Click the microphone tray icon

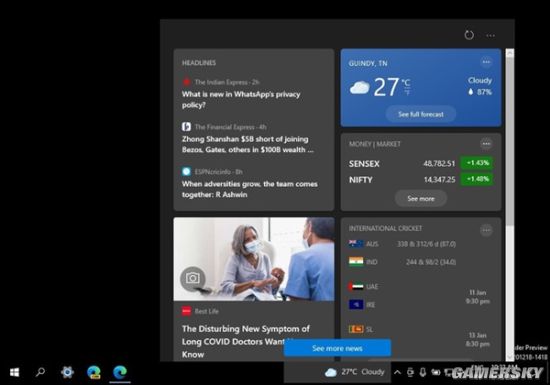(423, 372)
